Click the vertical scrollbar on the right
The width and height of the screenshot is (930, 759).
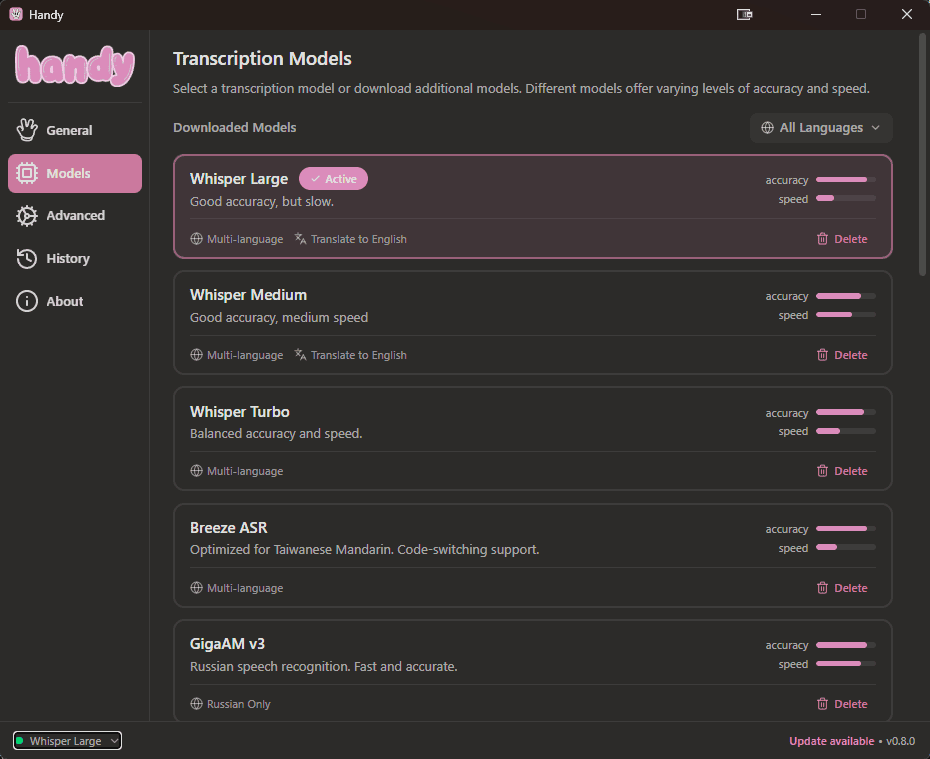922,150
